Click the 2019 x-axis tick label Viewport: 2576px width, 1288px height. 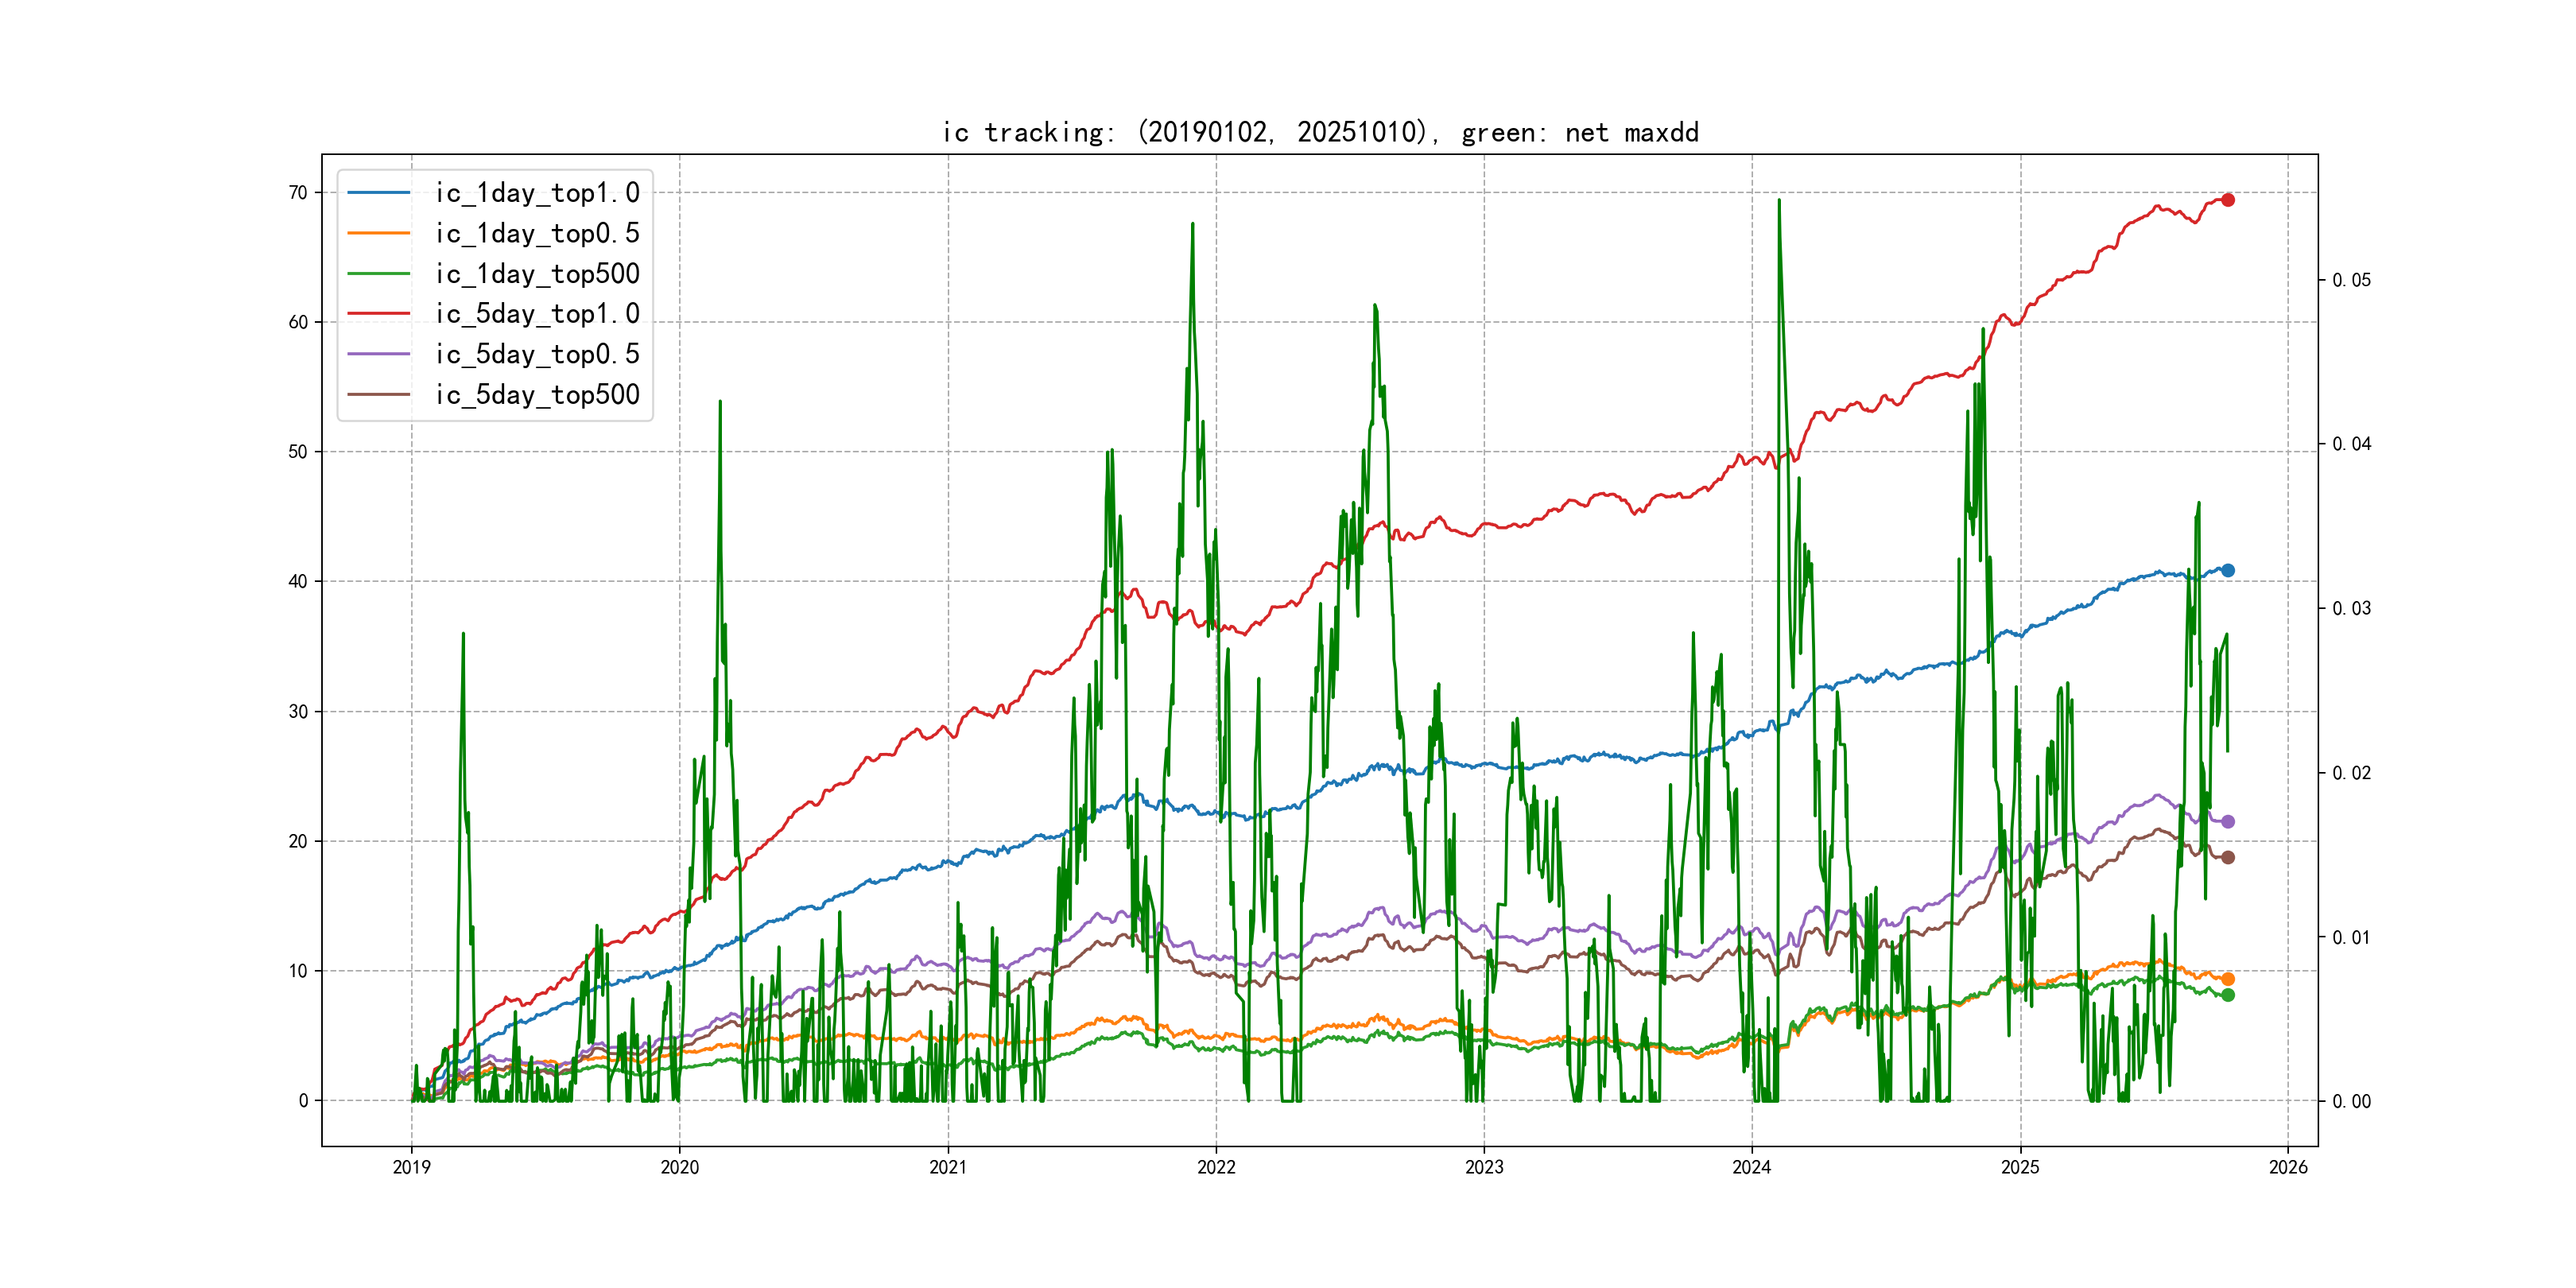tap(411, 1167)
